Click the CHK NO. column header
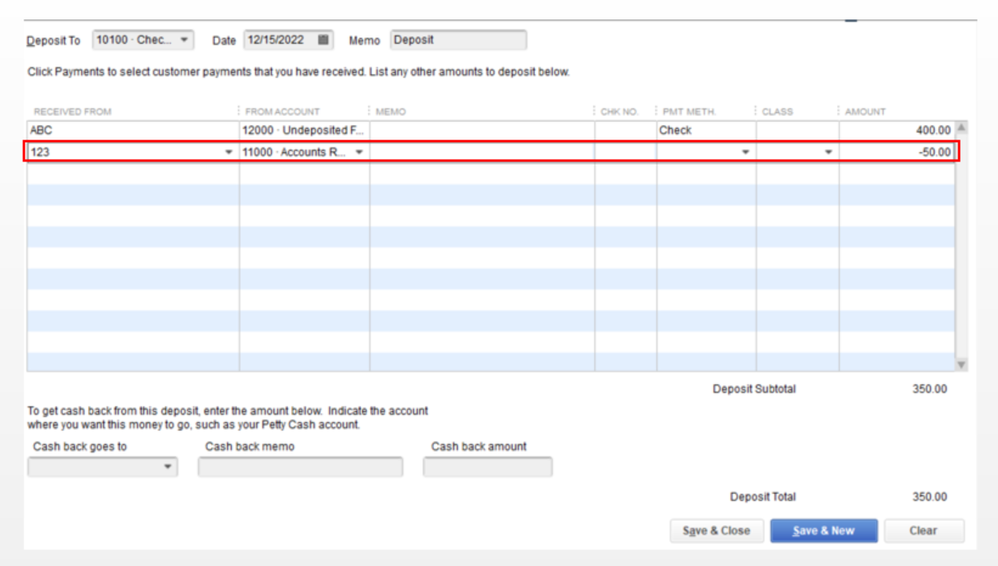This screenshot has height=566, width=998. click(x=619, y=111)
